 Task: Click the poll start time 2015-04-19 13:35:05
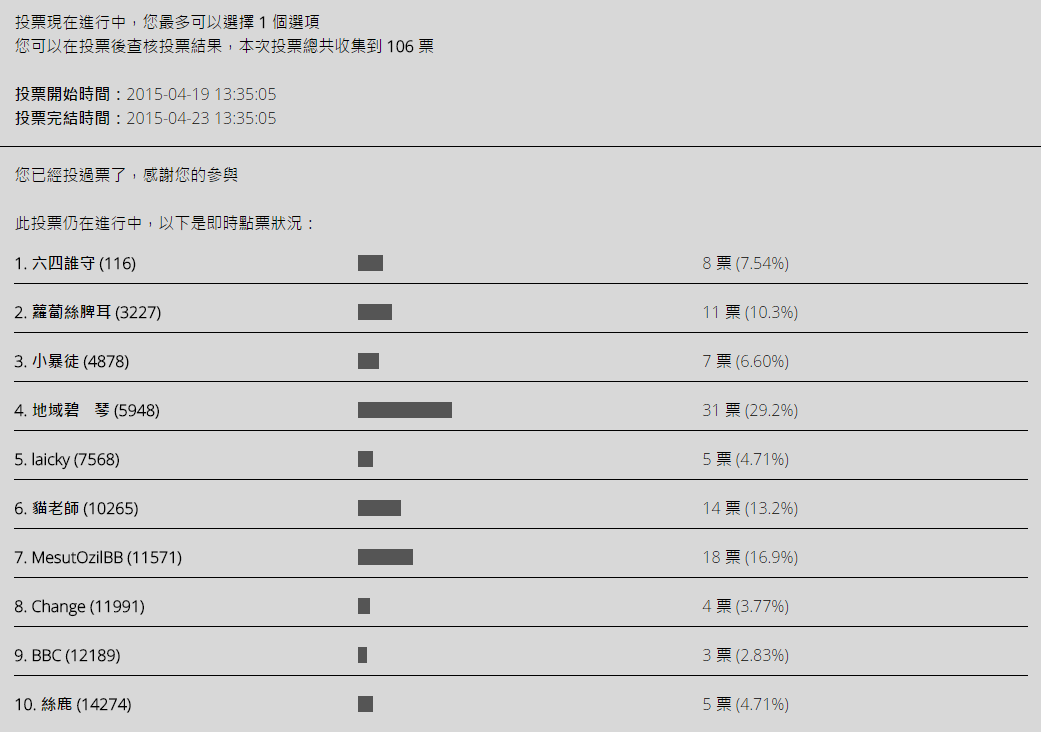pyautogui.click(x=201, y=95)
